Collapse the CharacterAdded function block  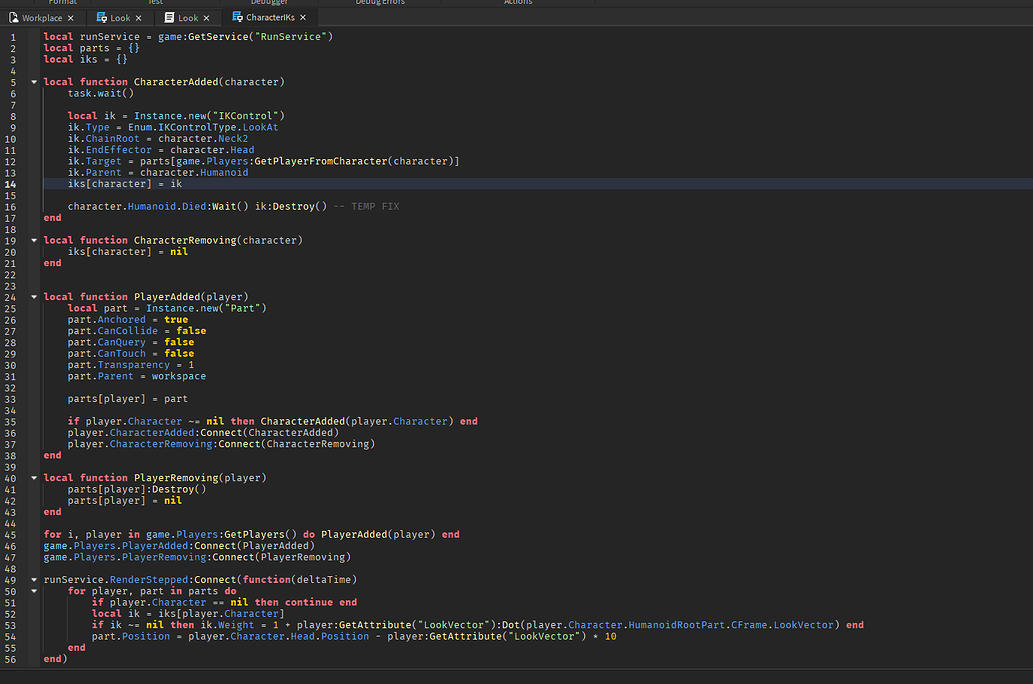33,81
